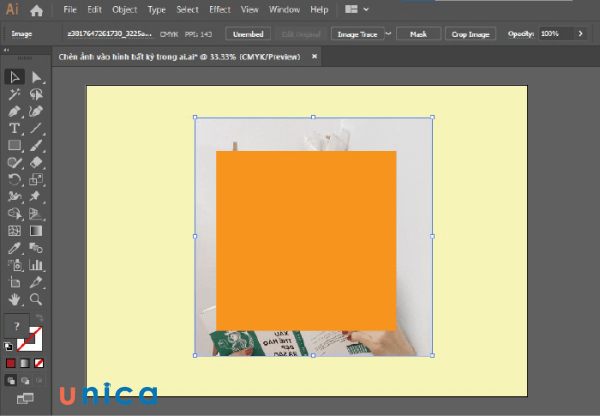Choose the Type tool
Viewport: 600px width, 416px height.
[x=15, y=128]
